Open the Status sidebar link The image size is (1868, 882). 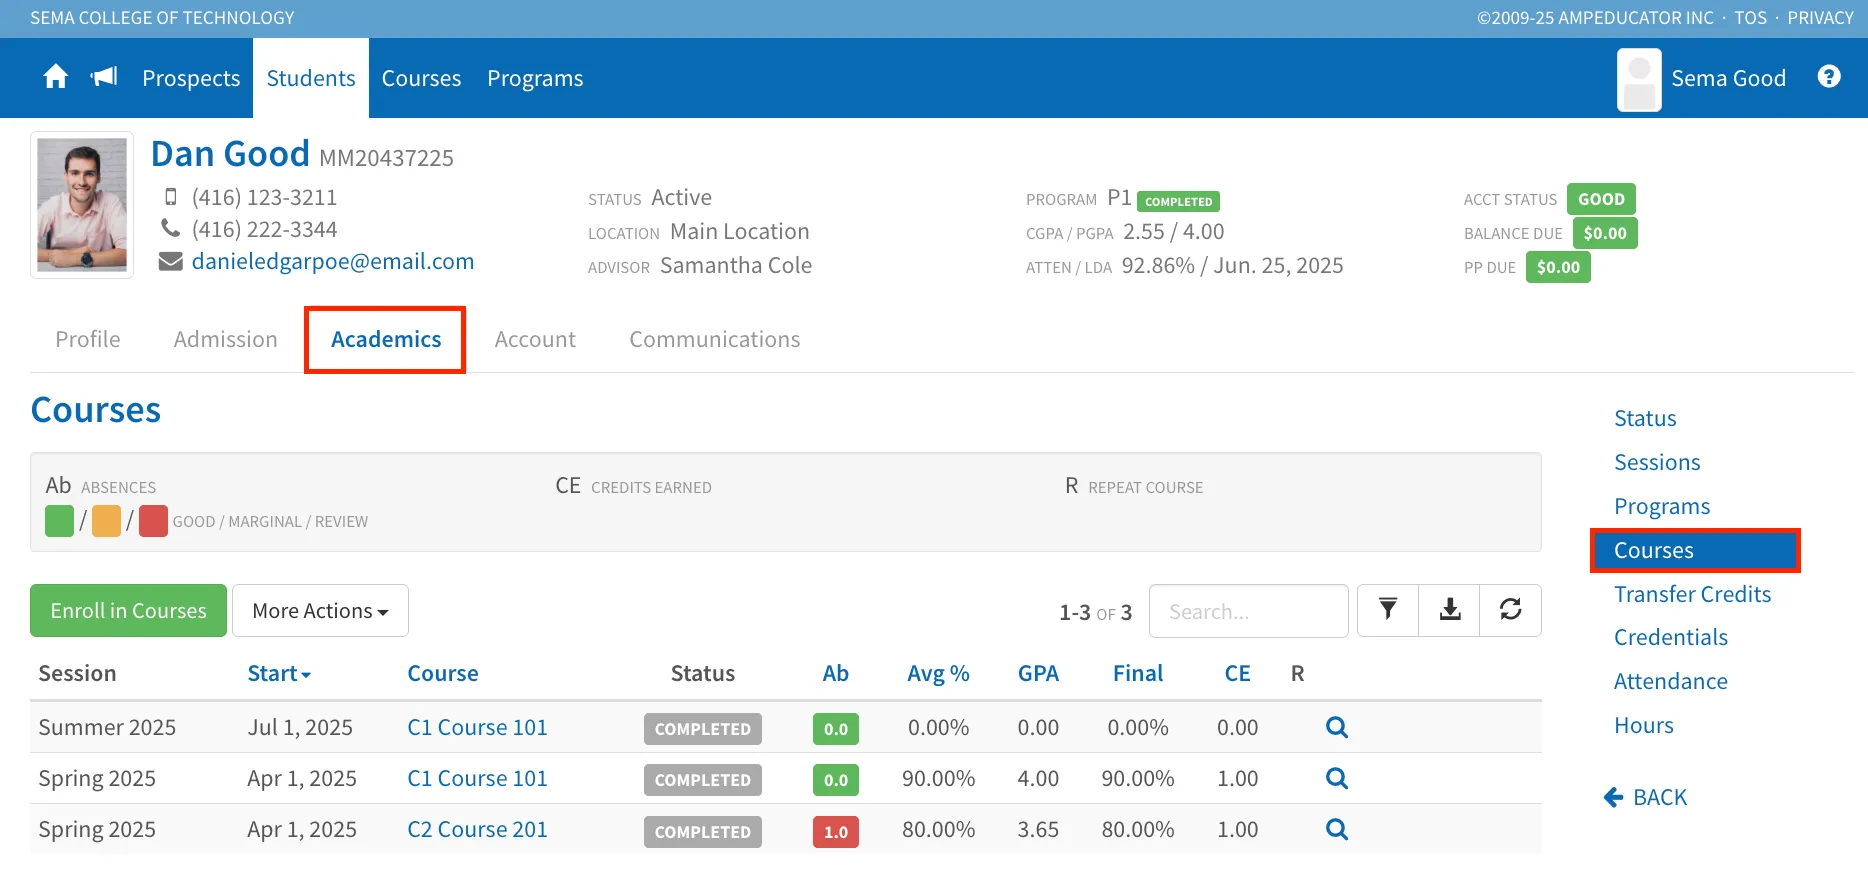coord(1645,418)
